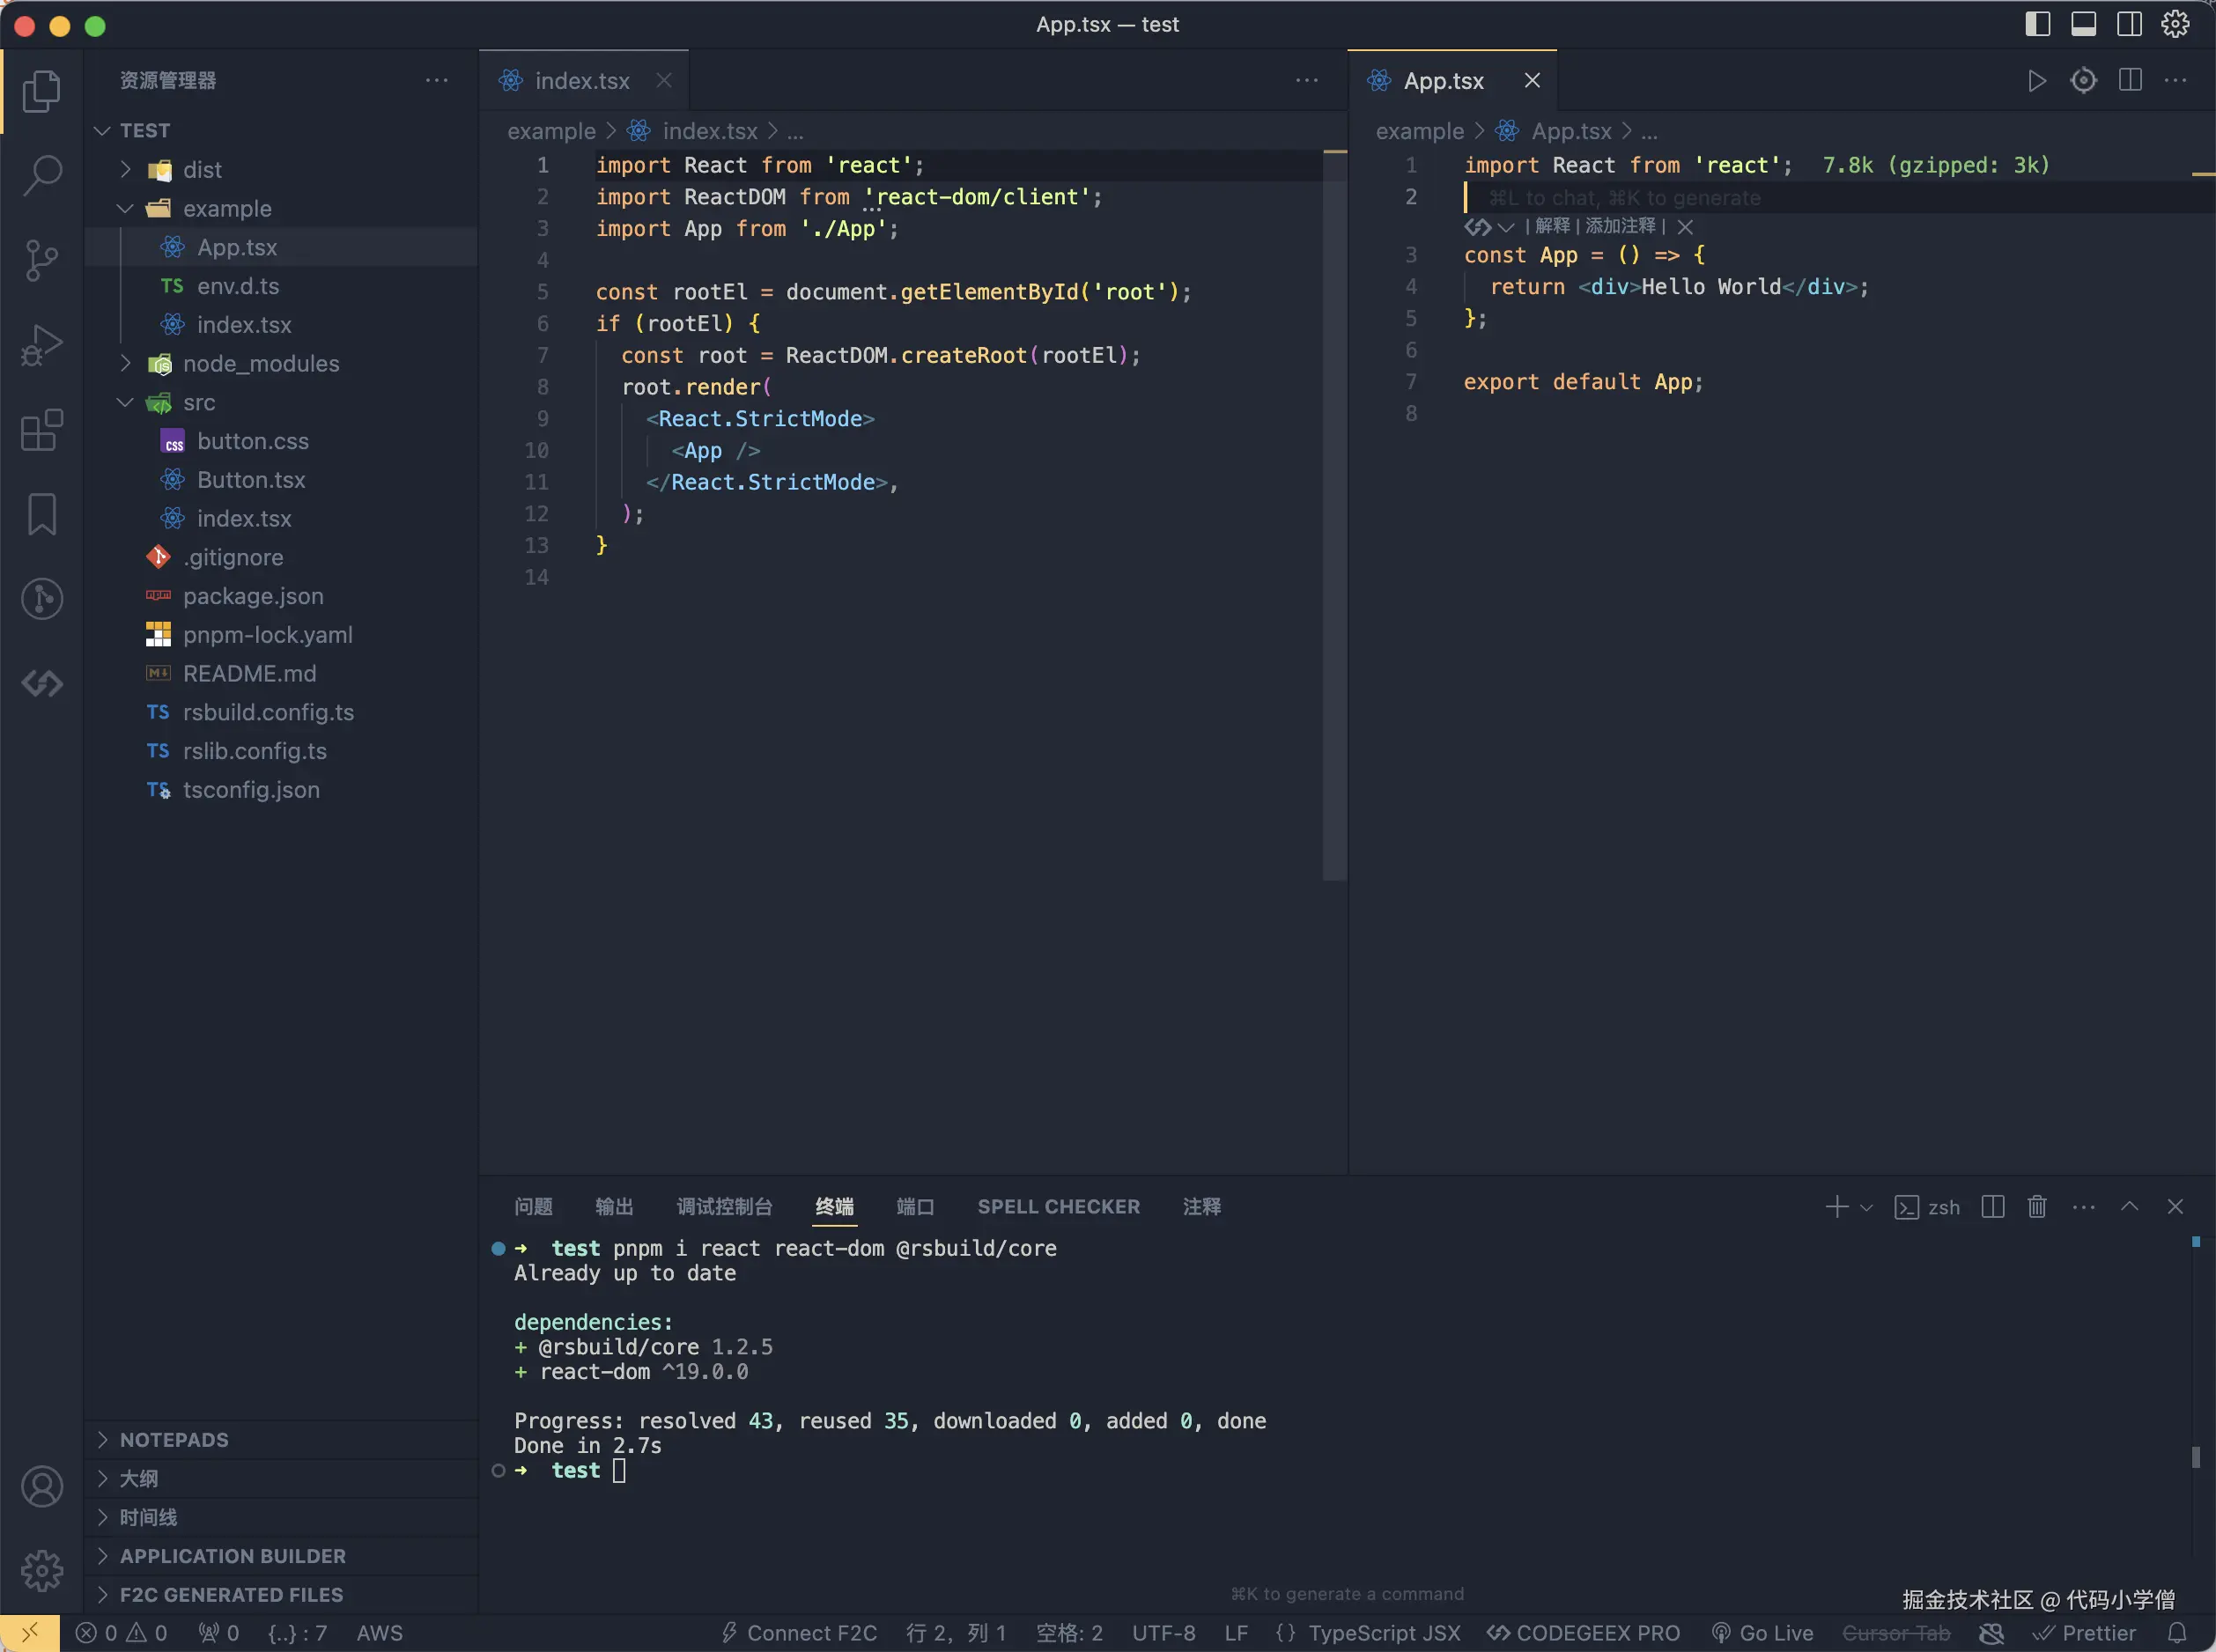Open the Extensions view

[x=42, y=430]
